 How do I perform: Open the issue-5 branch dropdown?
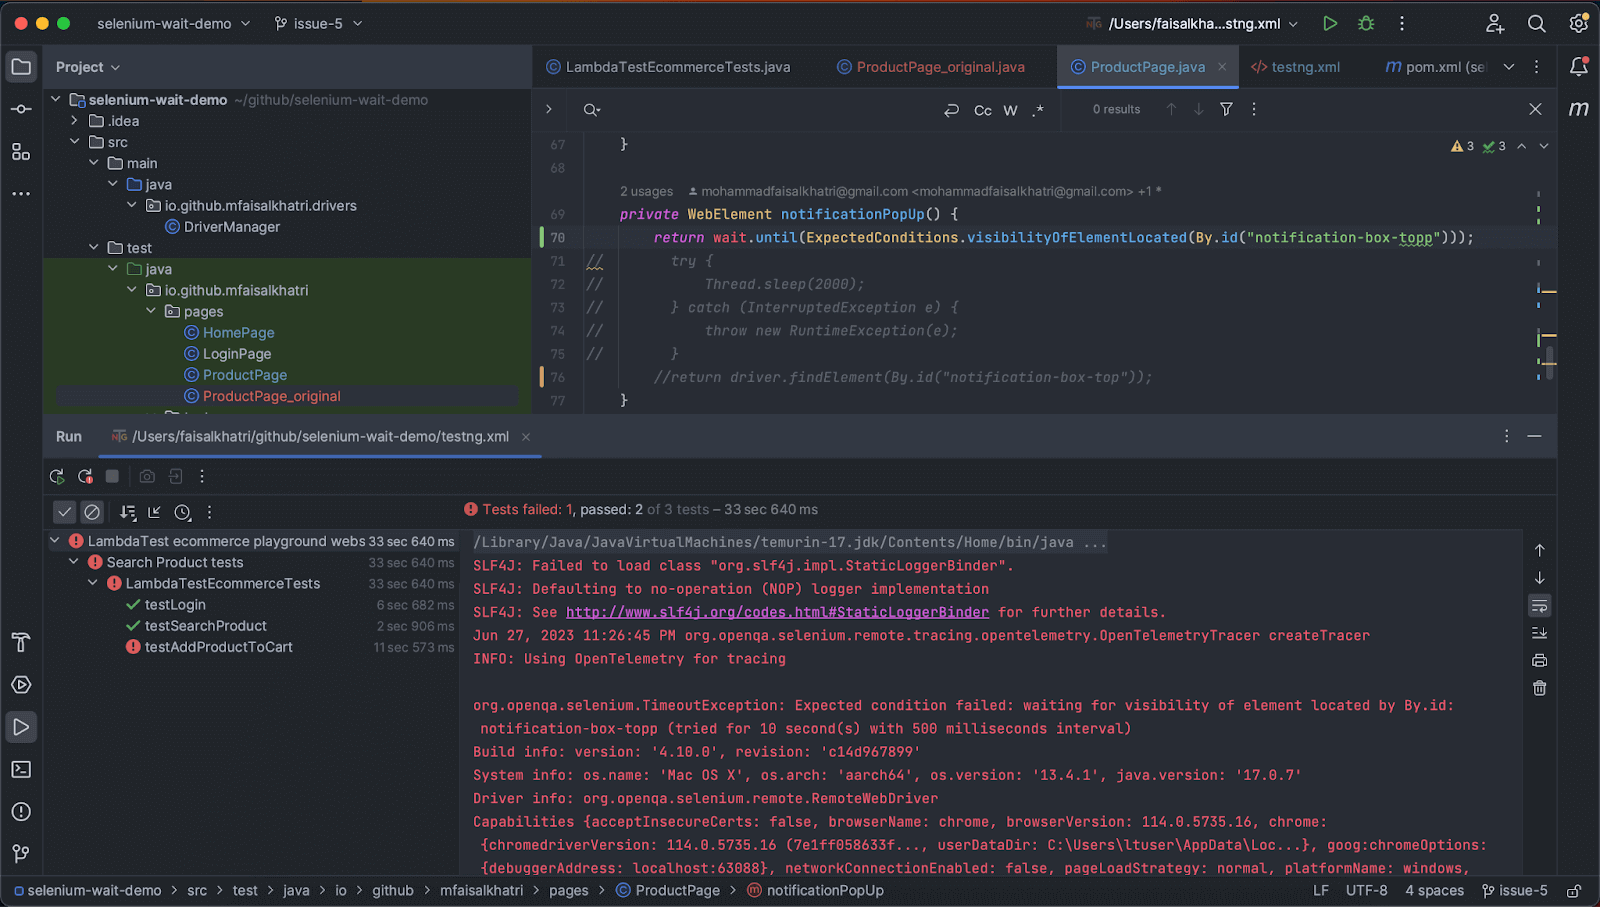pos(316,22)
